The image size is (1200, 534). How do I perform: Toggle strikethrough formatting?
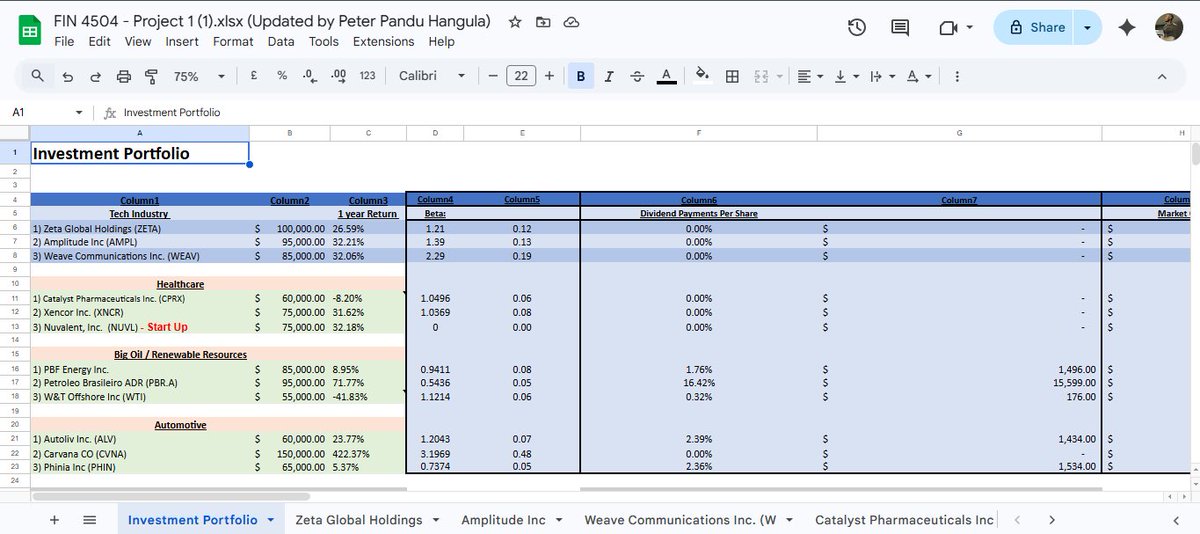coord(637,76)
